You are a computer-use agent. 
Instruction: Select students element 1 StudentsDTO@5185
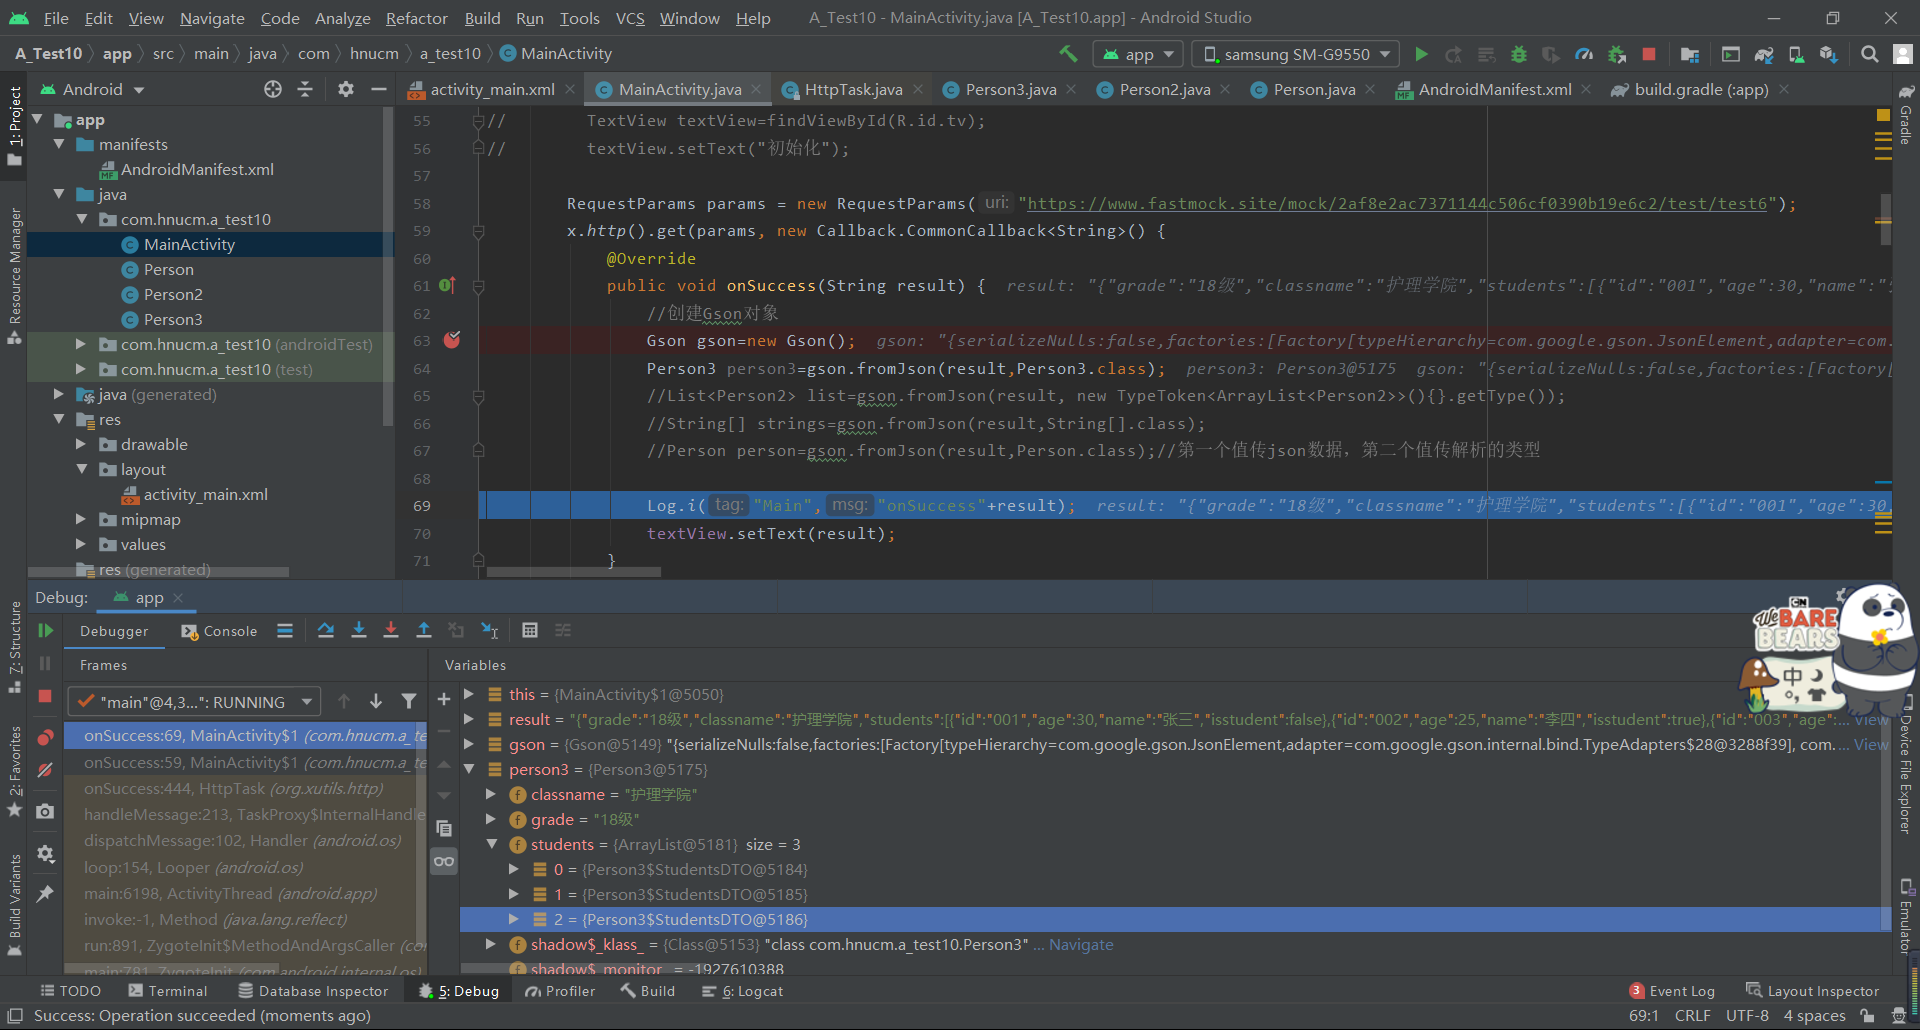click(680, 894)
